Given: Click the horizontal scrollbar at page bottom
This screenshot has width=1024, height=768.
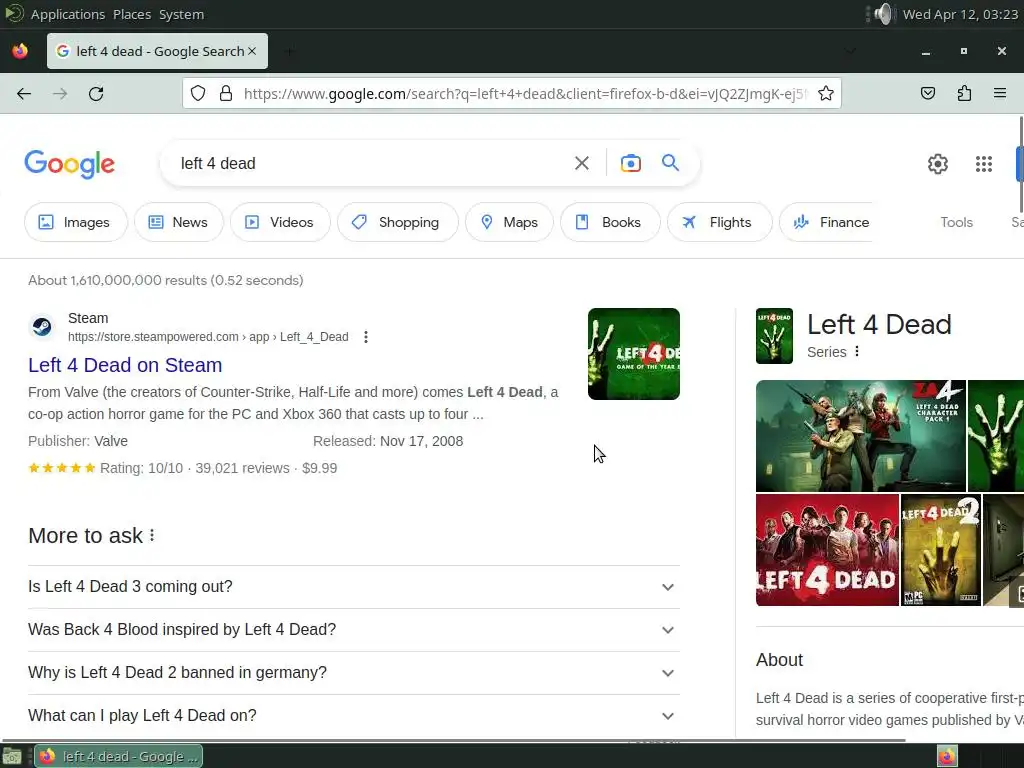Looking at the screenshot, I should [x=453, y=741].
